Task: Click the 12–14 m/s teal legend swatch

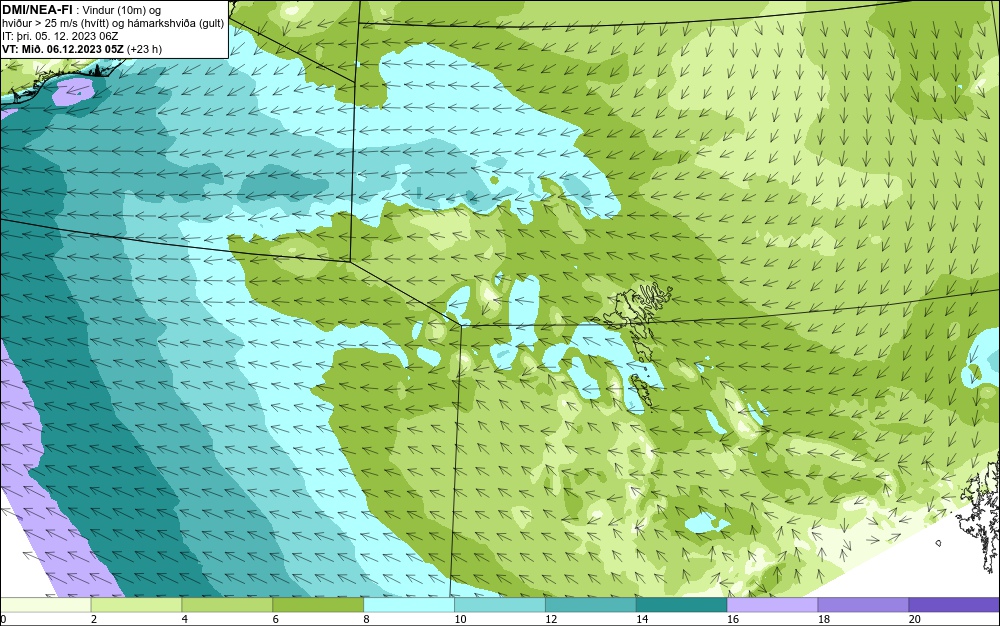Action: [x=591, y=604]
